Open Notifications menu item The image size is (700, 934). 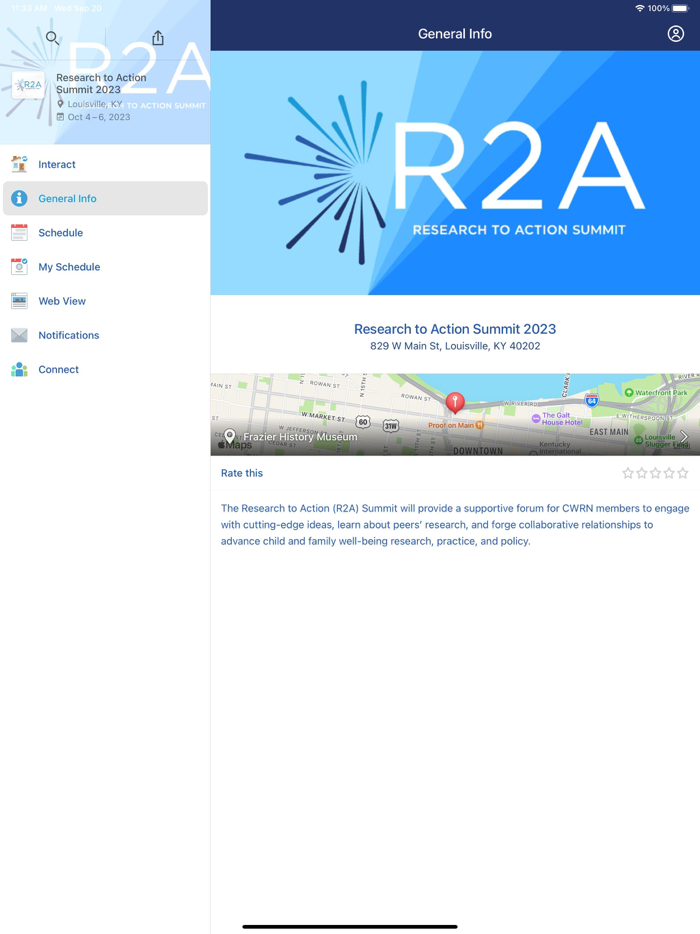pyautogui.click(x=105, y=335)
